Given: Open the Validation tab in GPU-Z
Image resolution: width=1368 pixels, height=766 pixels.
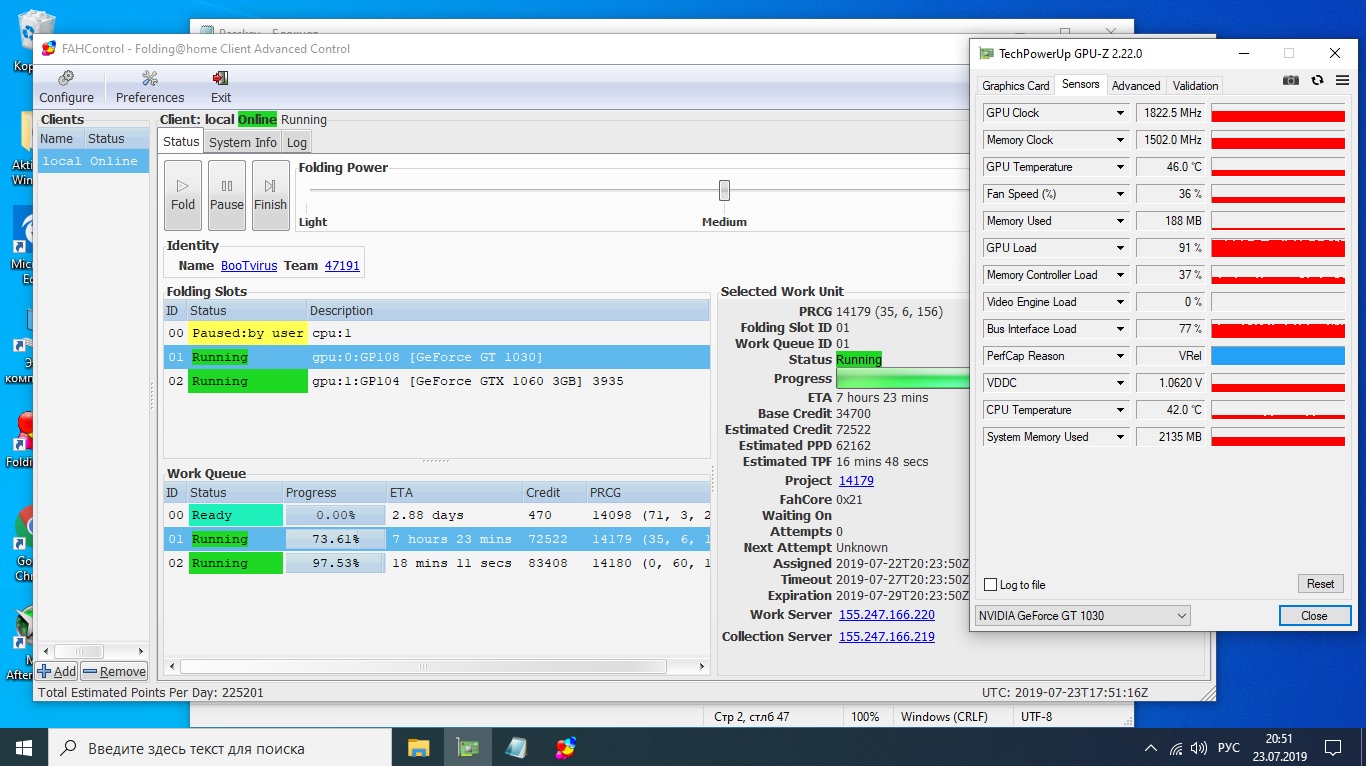Looking at the screenshot, I should [1196, 86].
